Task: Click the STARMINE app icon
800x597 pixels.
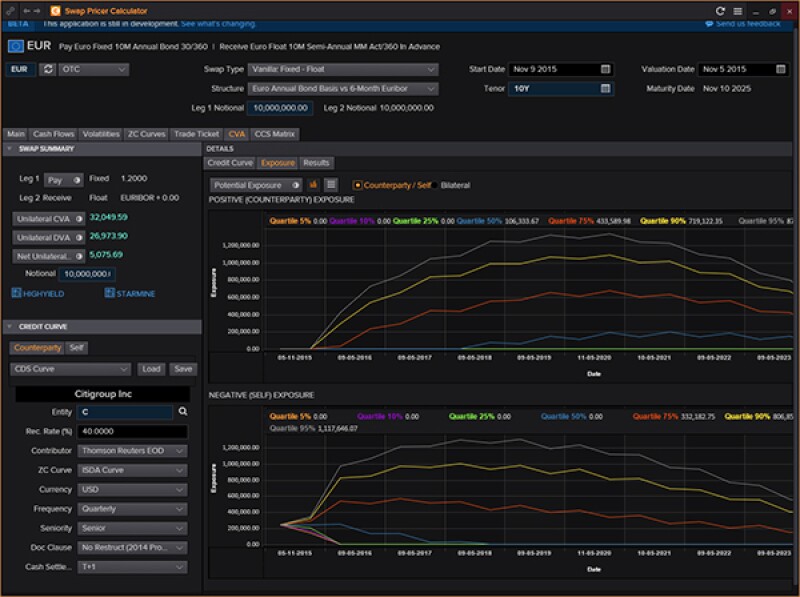Action: pyautogui.click(x=109, y=293)
